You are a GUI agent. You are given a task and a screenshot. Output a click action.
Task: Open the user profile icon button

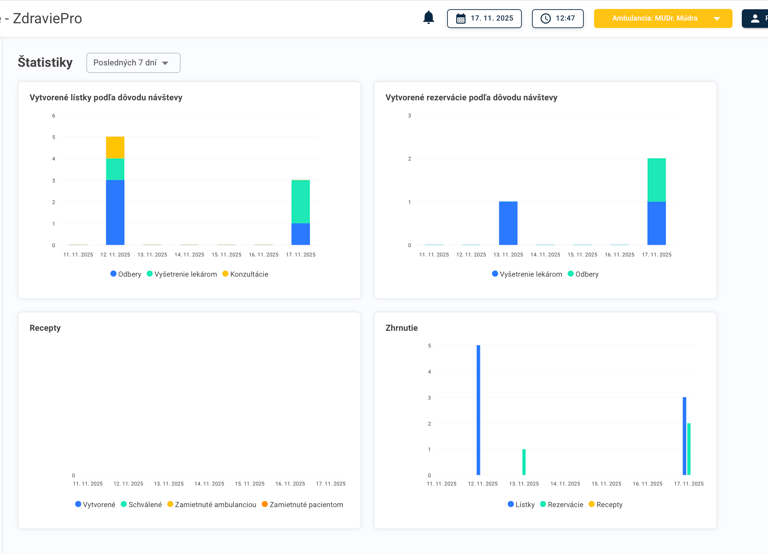tap(755, 19)
